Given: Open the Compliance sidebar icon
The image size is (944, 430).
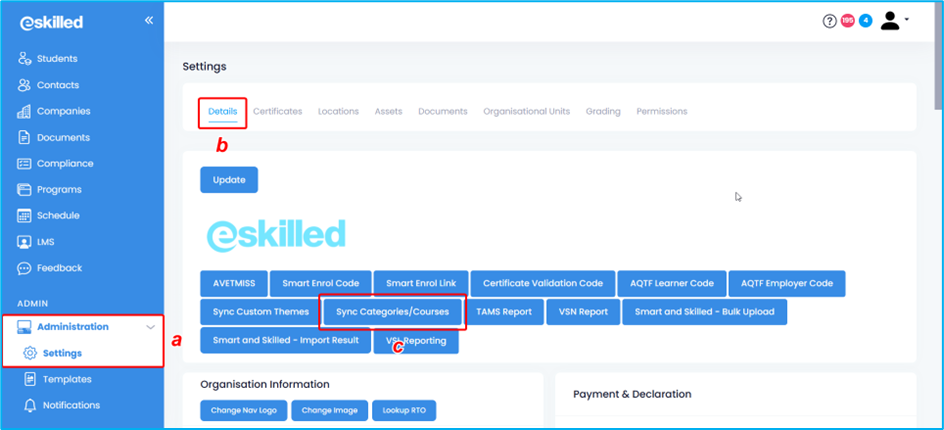Looking at the screenshot, I should click(x=24, y=163).
